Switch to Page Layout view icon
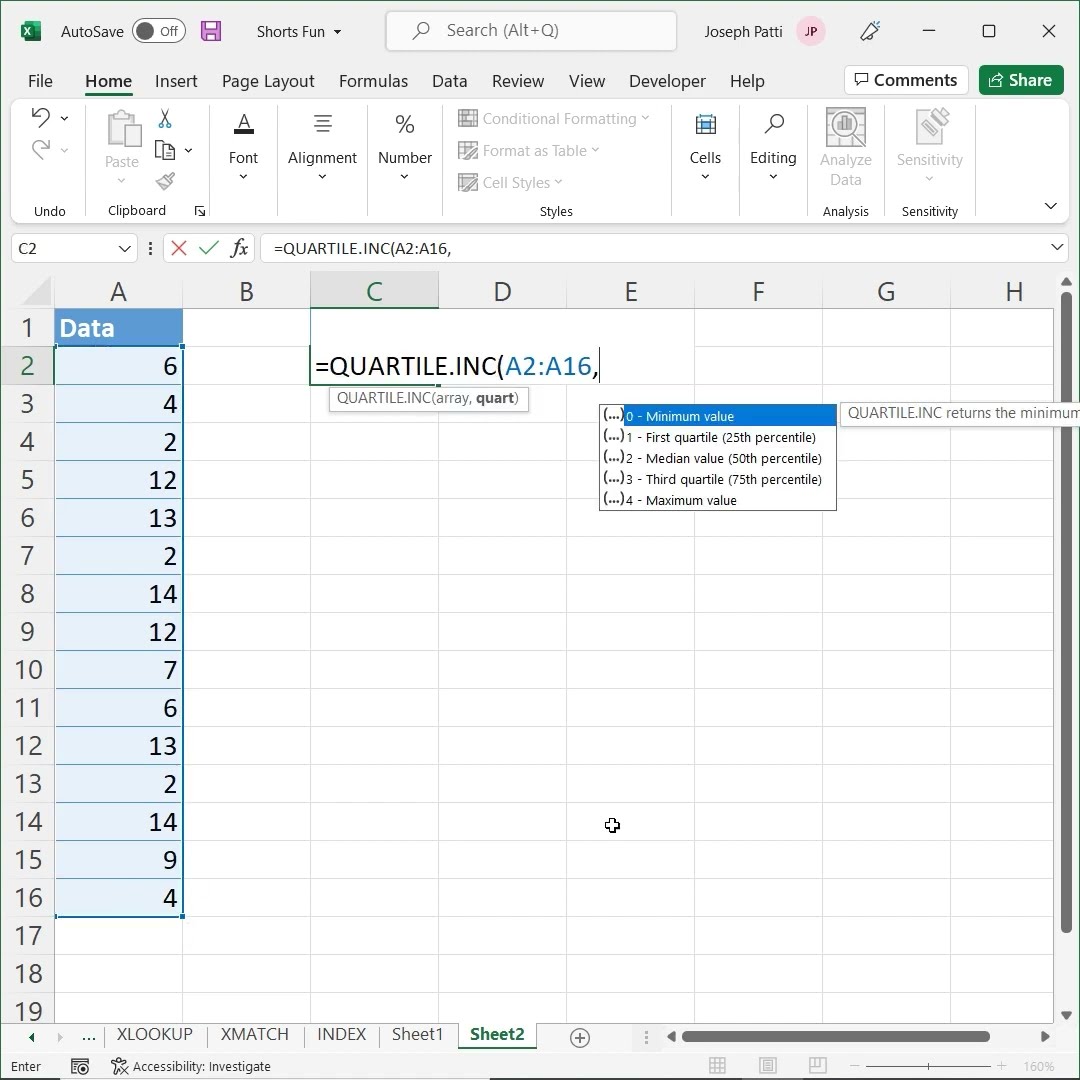1080x1080 pixels. pos(768,1066)
